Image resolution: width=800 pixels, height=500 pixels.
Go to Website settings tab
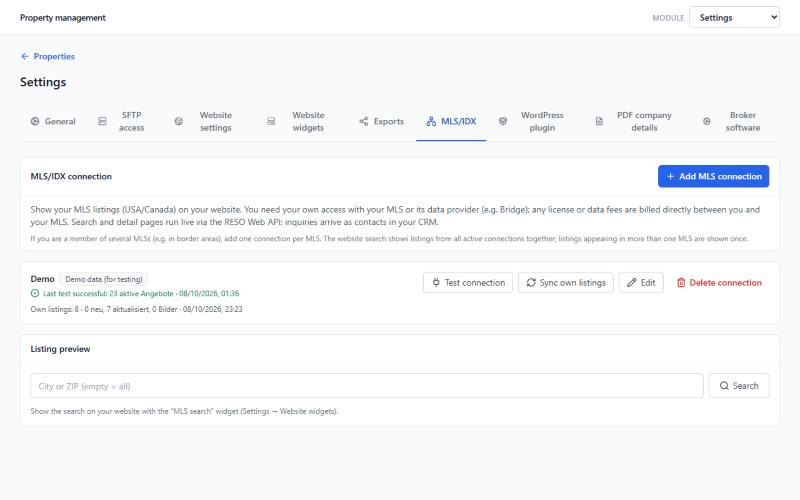(203, 121)
